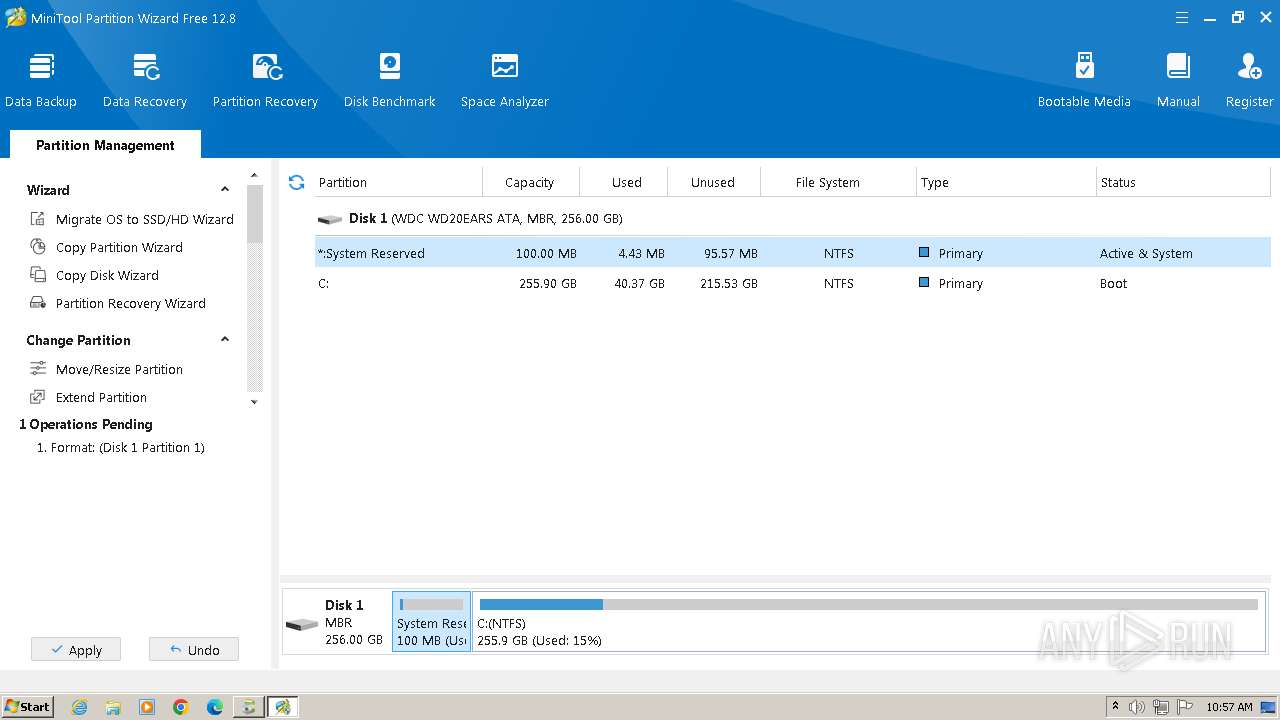1280x720 pixels.
Task: Select the System Reserved partition row
Action: [792, 253]
